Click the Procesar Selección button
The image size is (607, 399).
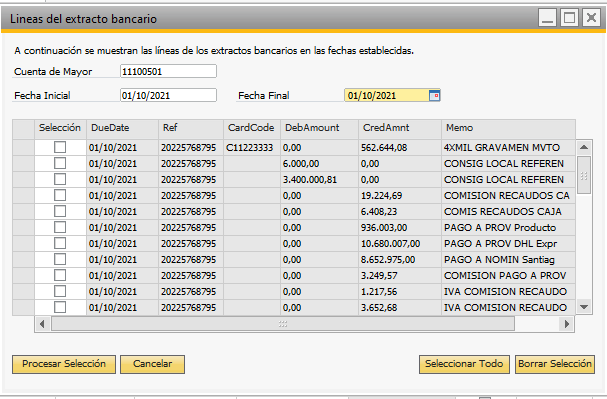coord(64,364)
